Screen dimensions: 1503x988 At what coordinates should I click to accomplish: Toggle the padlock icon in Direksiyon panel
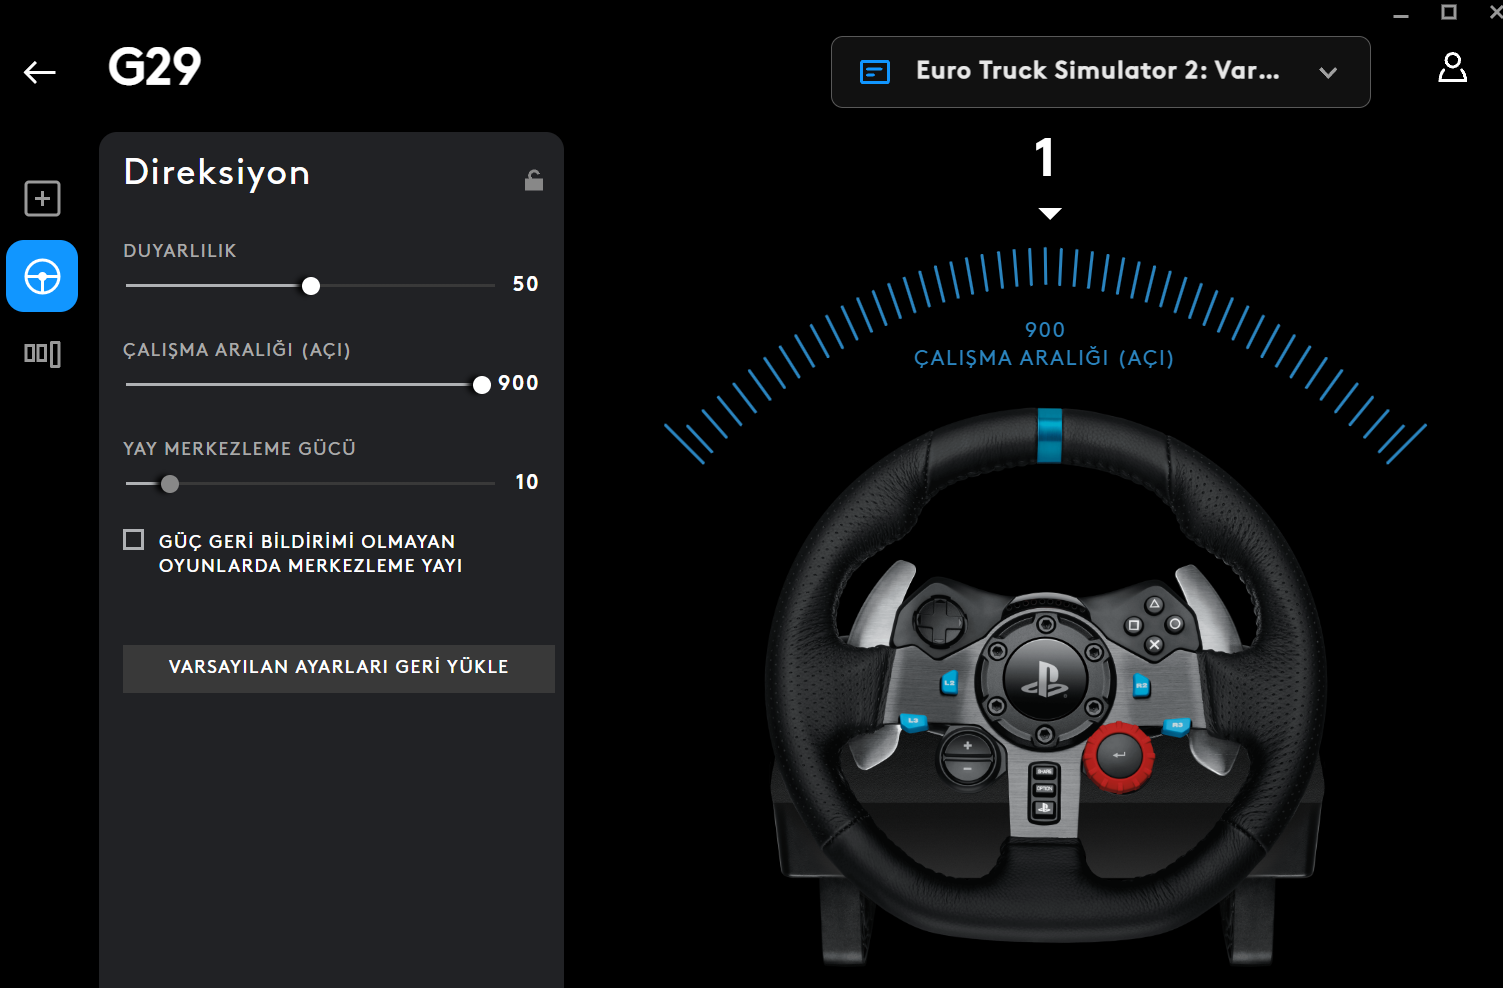(x=534, y=180)
